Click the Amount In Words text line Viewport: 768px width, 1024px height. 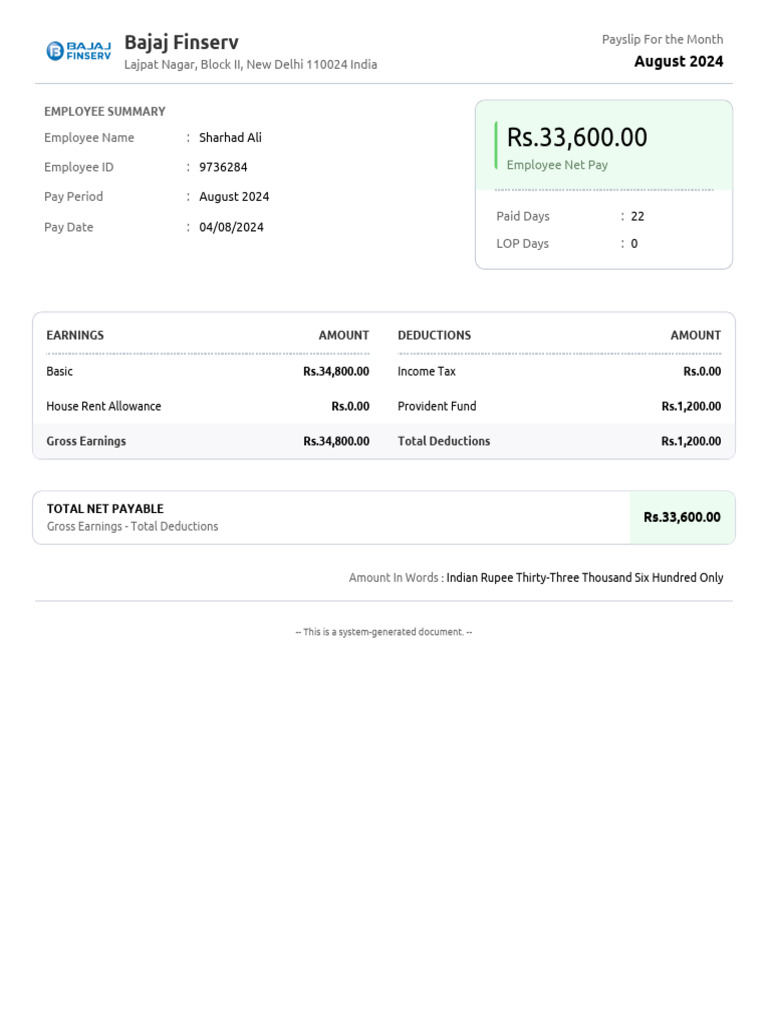[x=536, y=578]
